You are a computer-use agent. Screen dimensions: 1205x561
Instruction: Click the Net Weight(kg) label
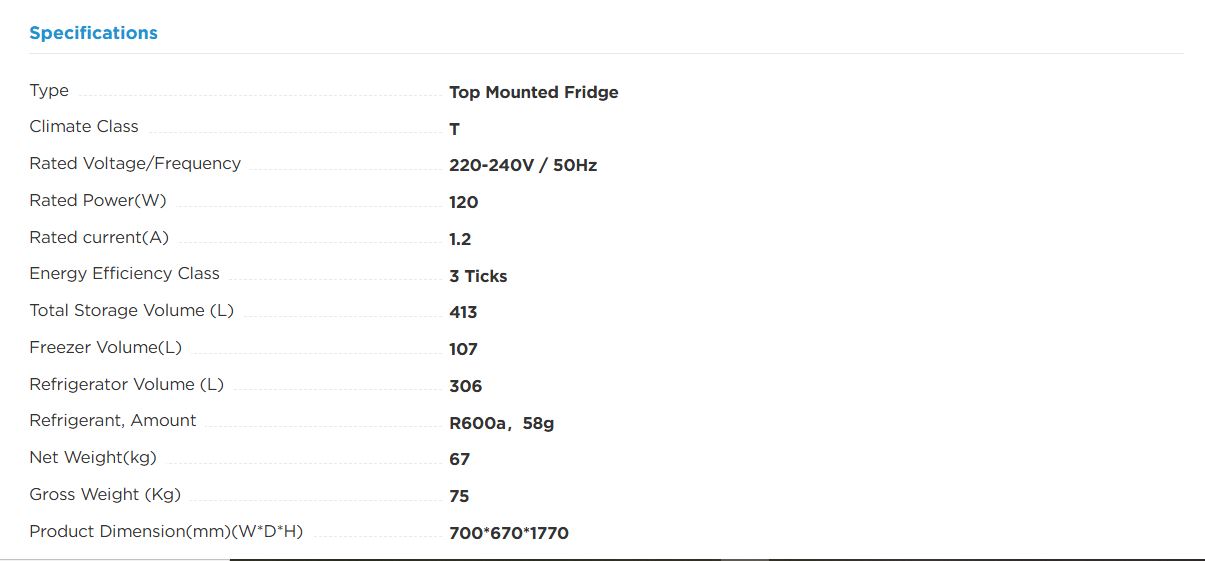click(93, 458)
